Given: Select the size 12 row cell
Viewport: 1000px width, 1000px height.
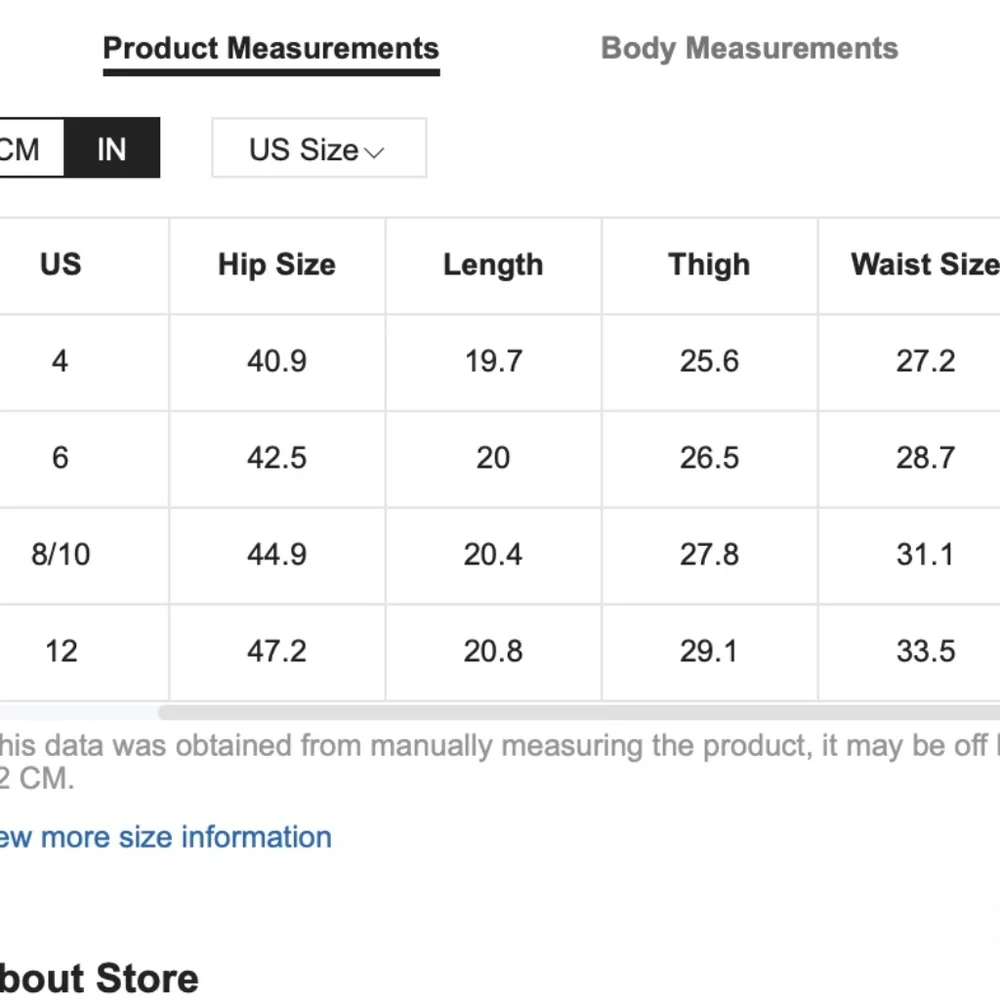Looking at the screenshot, I should point(61,652).
